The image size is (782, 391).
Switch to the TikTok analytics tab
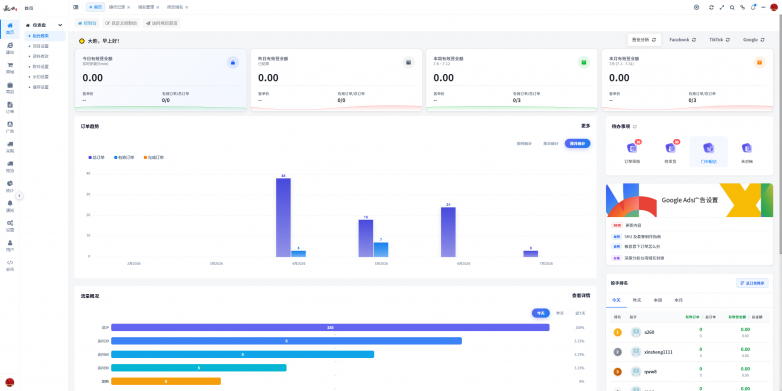(720, 39)
